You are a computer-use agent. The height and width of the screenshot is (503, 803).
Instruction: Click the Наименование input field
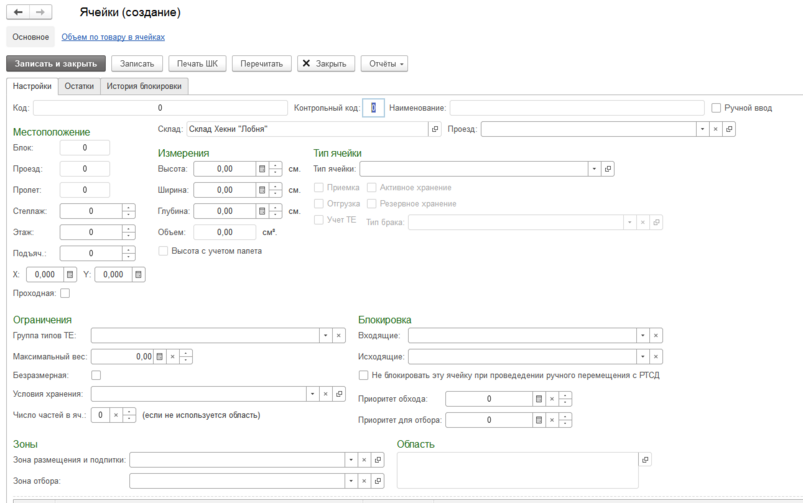575,108
